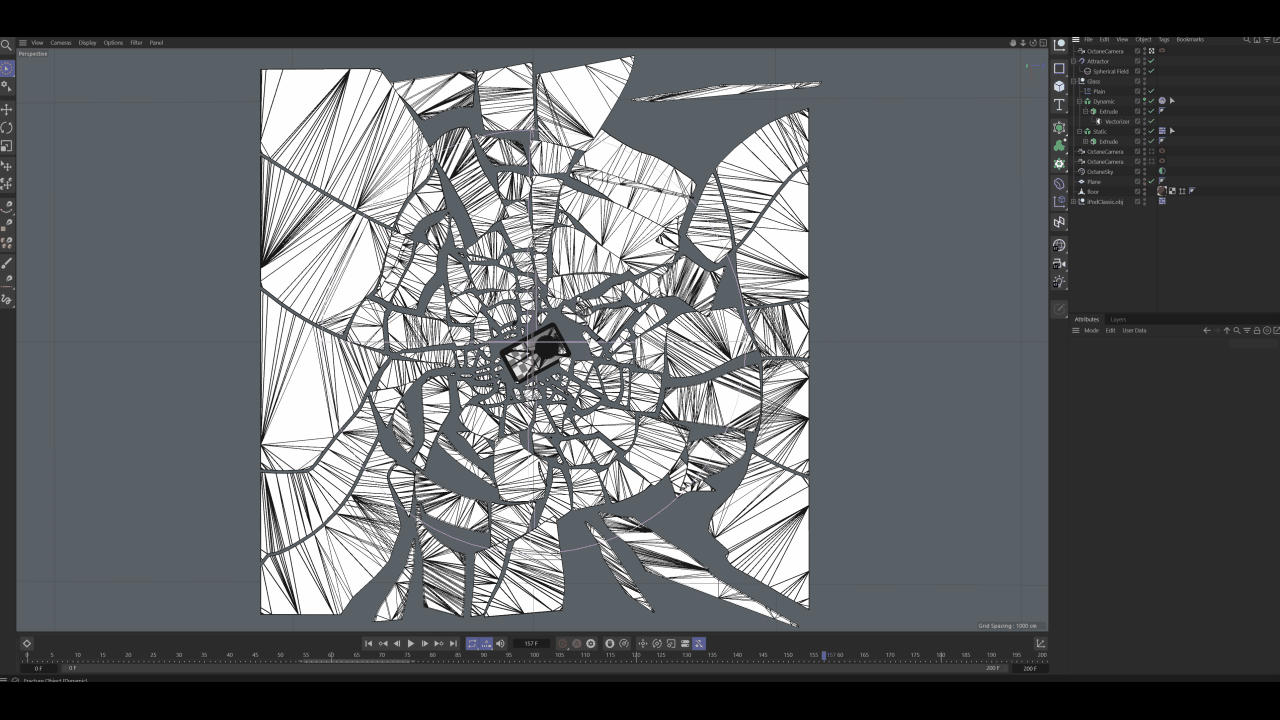Screen dimensions: 1280x720
Task: Click the viewport hamburger menu icon
Action: [x=22, y=43]
